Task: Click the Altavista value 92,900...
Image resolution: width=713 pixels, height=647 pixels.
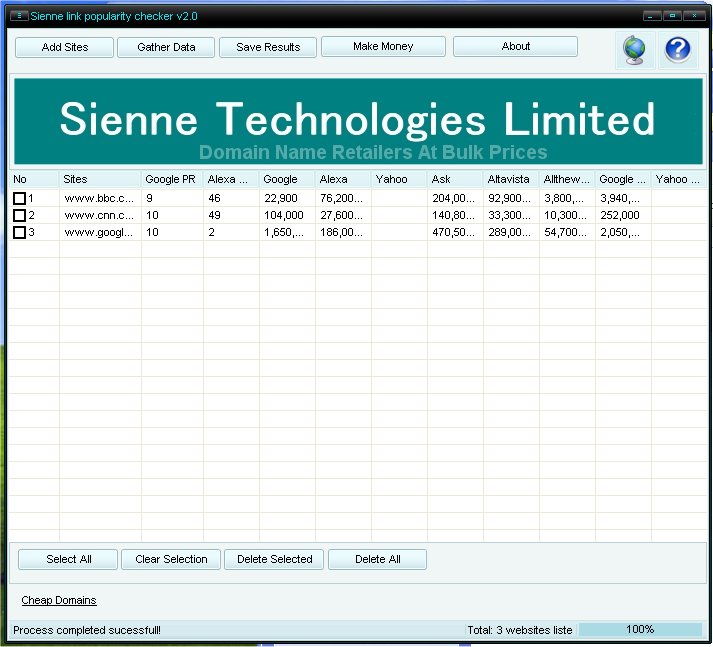Action: [509, 198]
